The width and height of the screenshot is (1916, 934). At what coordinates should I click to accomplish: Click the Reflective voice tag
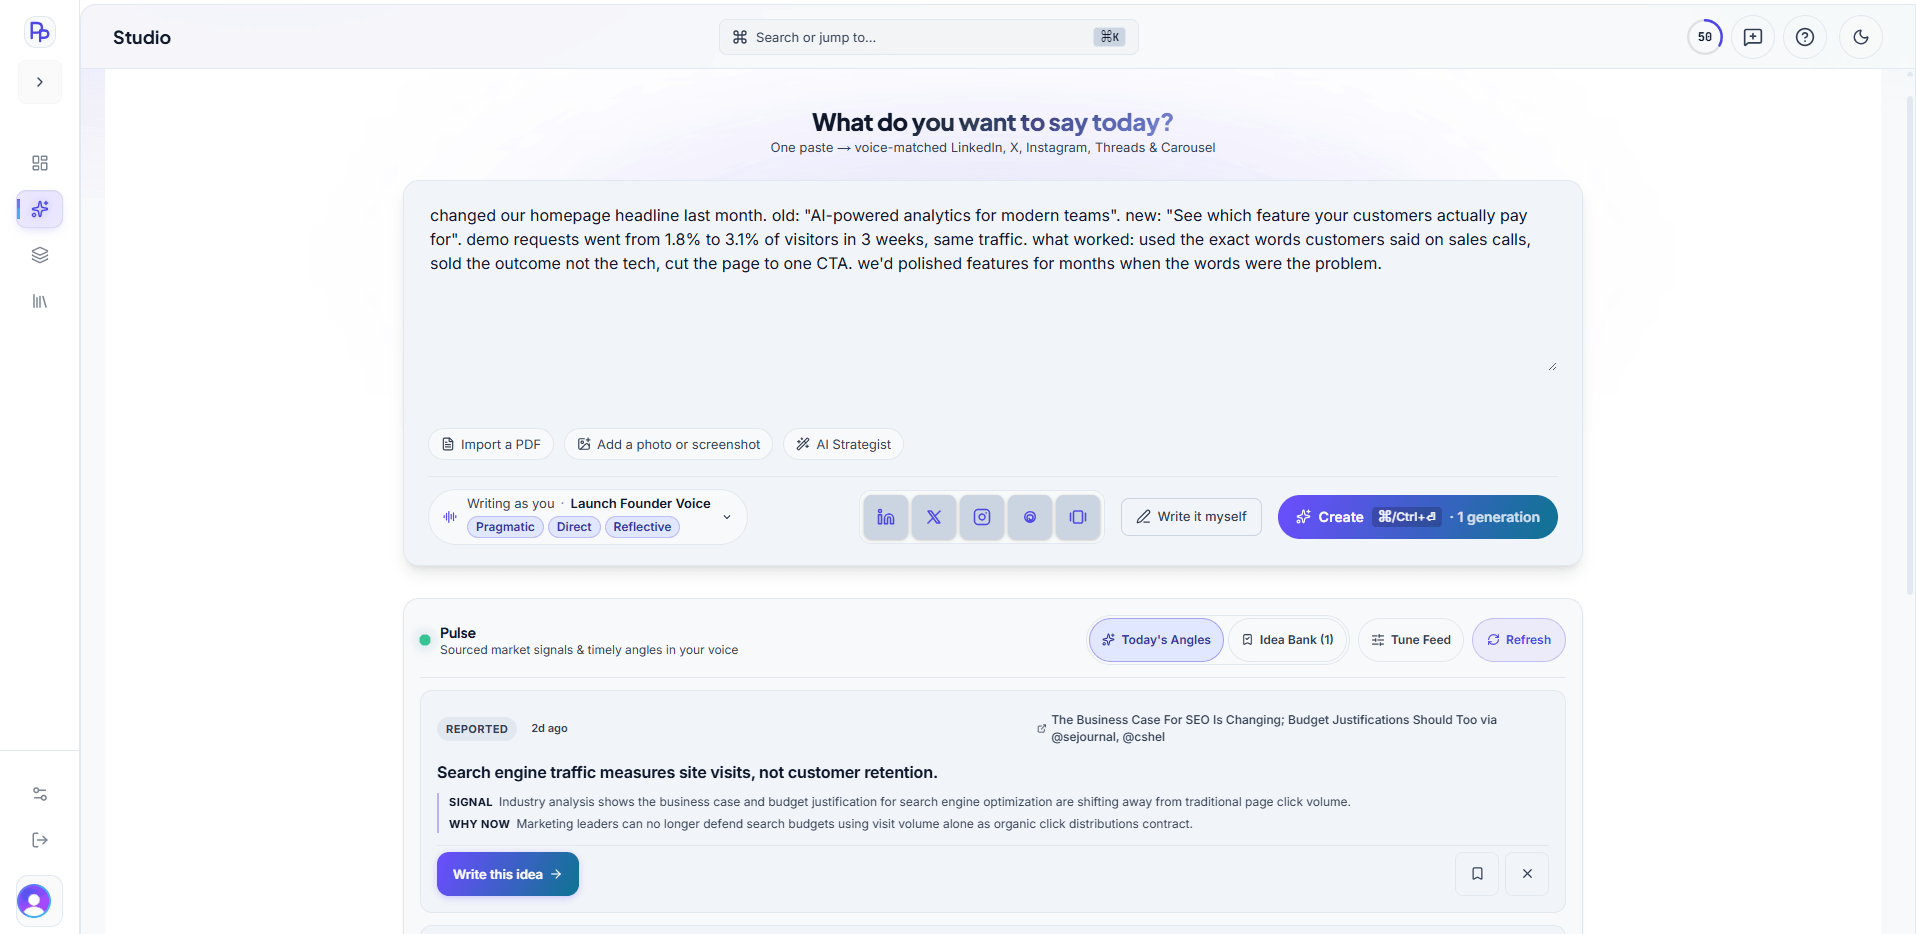click(x=642, y=527)
